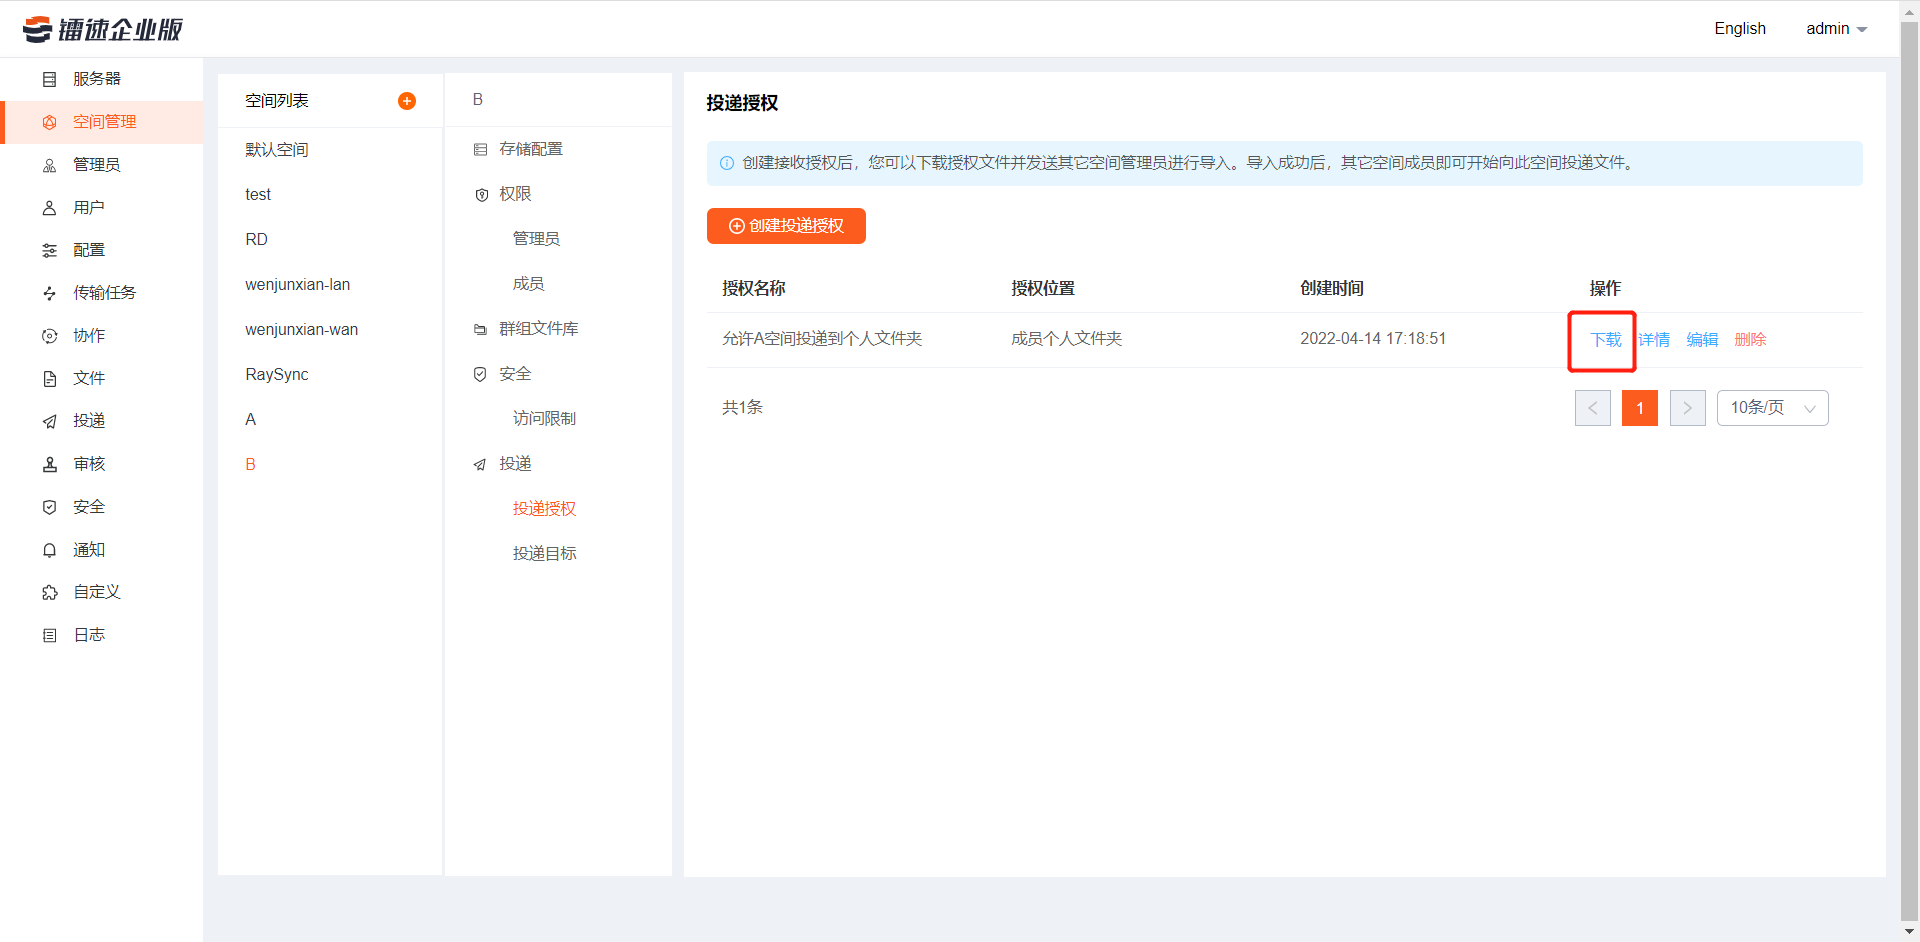Switch interface language to English
The image size is (1920, 942).
click(1740, 29)
